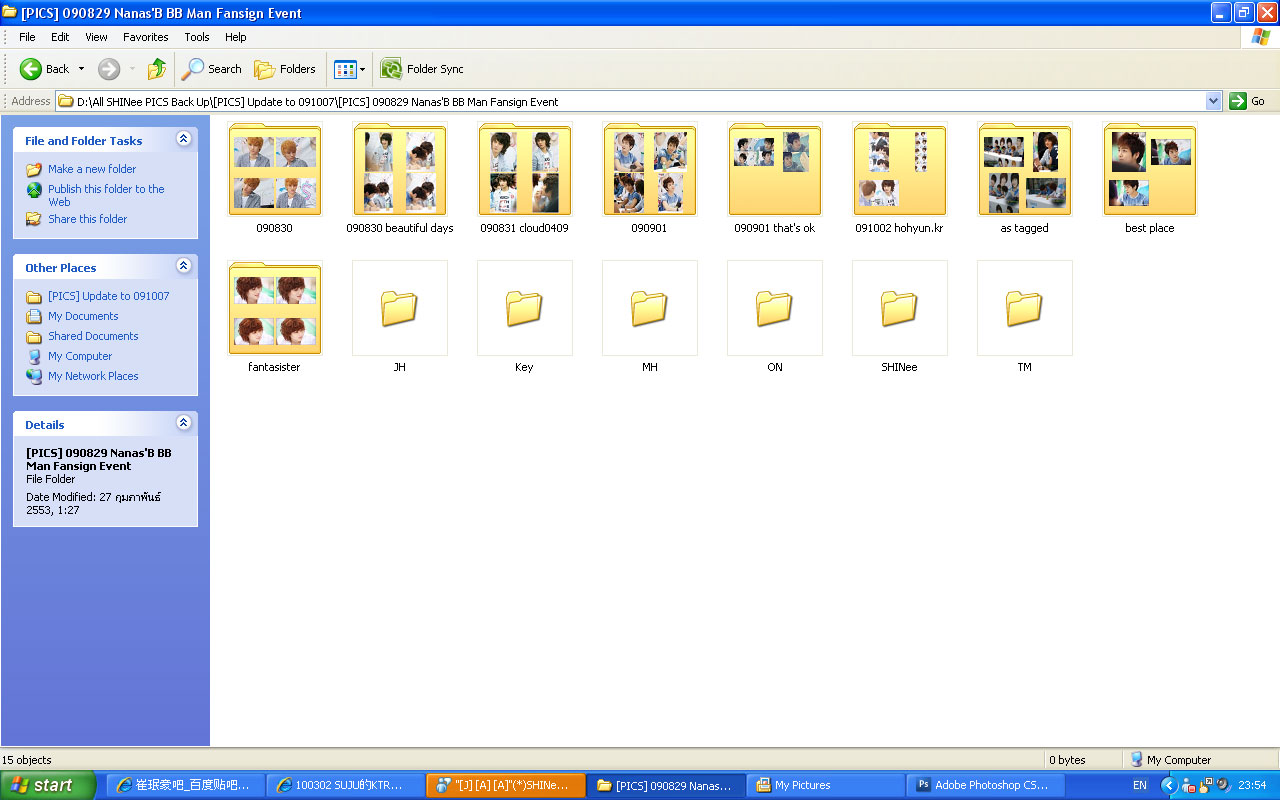Click Publish this folder to the Web

(106, 195)
